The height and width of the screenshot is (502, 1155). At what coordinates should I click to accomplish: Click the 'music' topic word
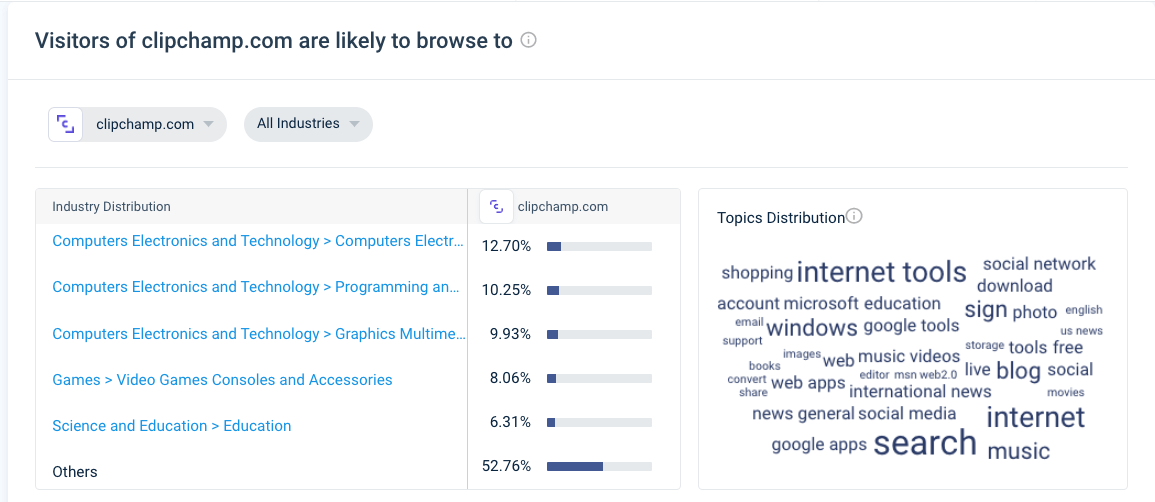pos(1018,450)
